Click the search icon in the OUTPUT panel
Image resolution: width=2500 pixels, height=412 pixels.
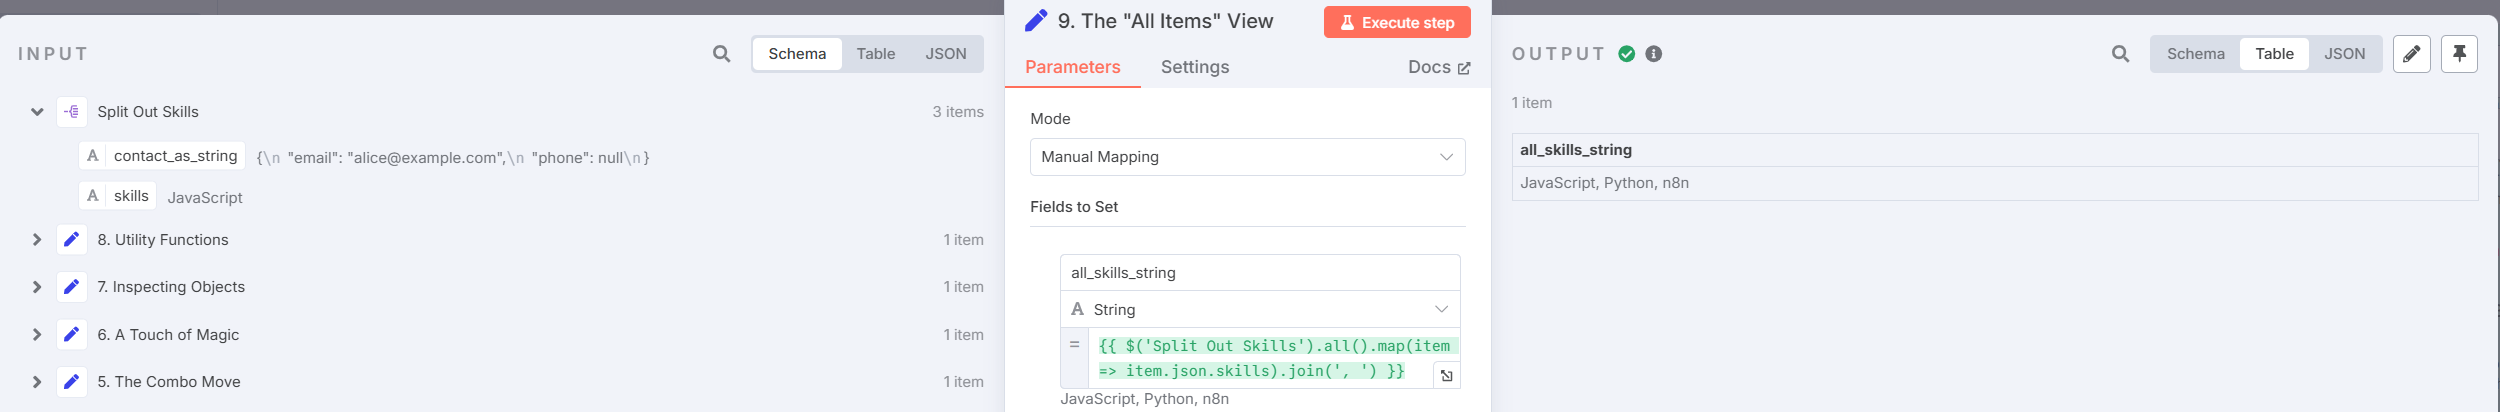[2120, 54]
